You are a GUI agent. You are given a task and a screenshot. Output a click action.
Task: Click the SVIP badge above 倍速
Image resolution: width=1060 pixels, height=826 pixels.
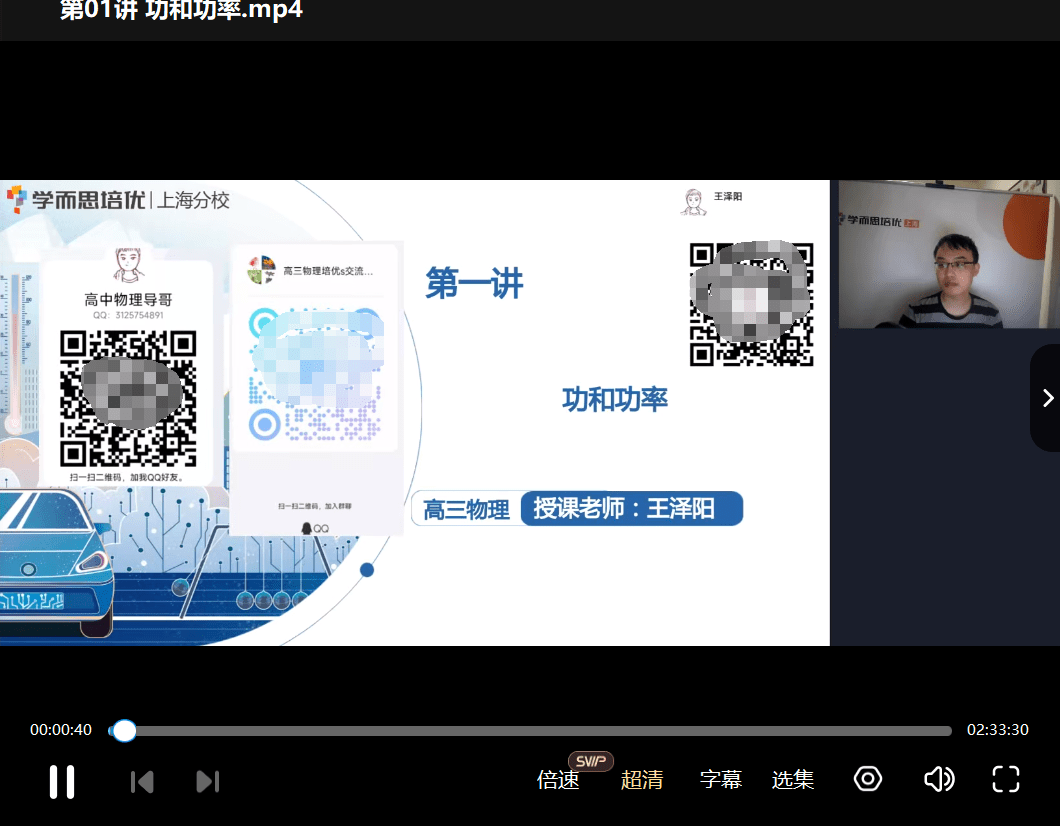pos(590,761)
